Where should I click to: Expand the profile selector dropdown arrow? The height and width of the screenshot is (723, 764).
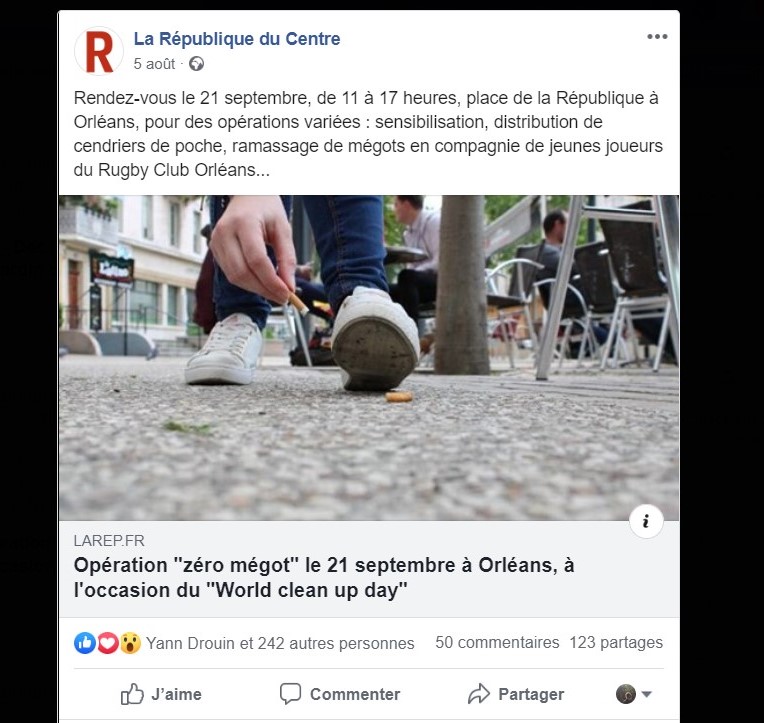coord(647,694)
